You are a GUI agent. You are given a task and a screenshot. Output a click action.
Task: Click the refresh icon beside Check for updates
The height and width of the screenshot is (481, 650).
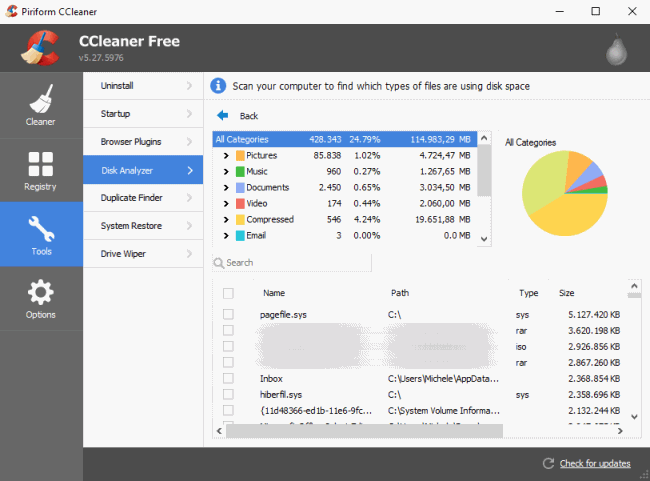tap(548, 463)
